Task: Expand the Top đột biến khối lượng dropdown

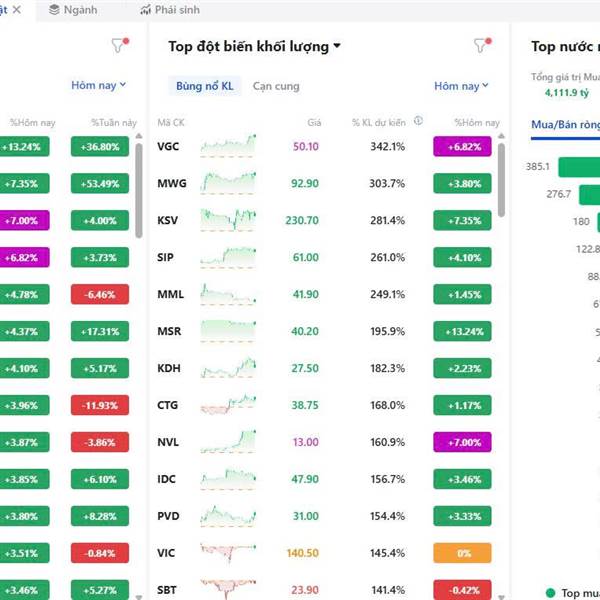Action: click(x=337, y=46)
